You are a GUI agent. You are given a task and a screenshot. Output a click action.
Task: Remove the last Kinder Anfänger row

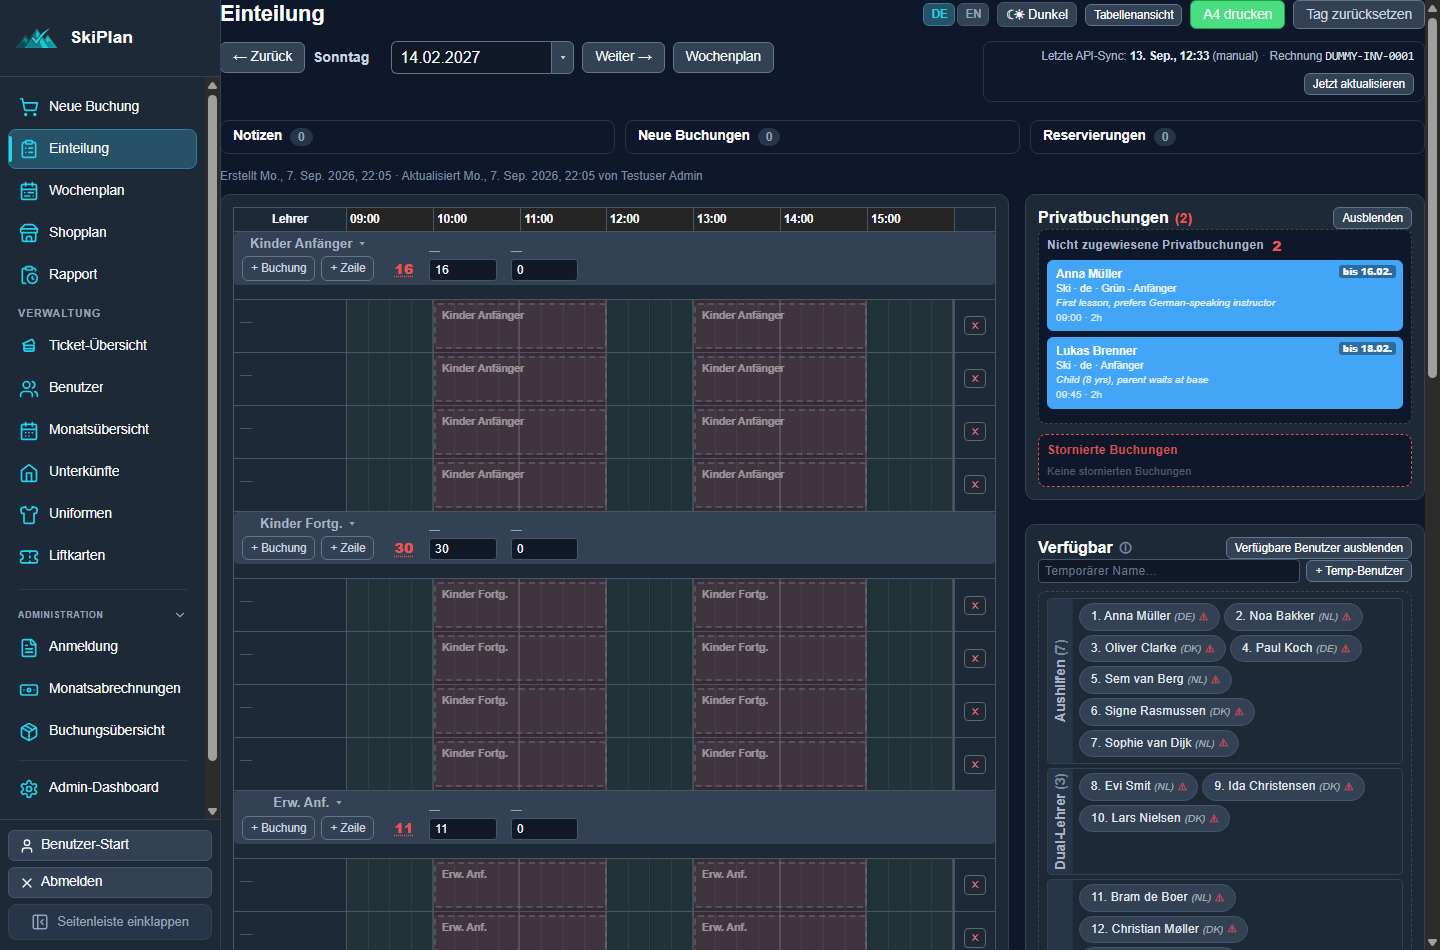[975, 485]
